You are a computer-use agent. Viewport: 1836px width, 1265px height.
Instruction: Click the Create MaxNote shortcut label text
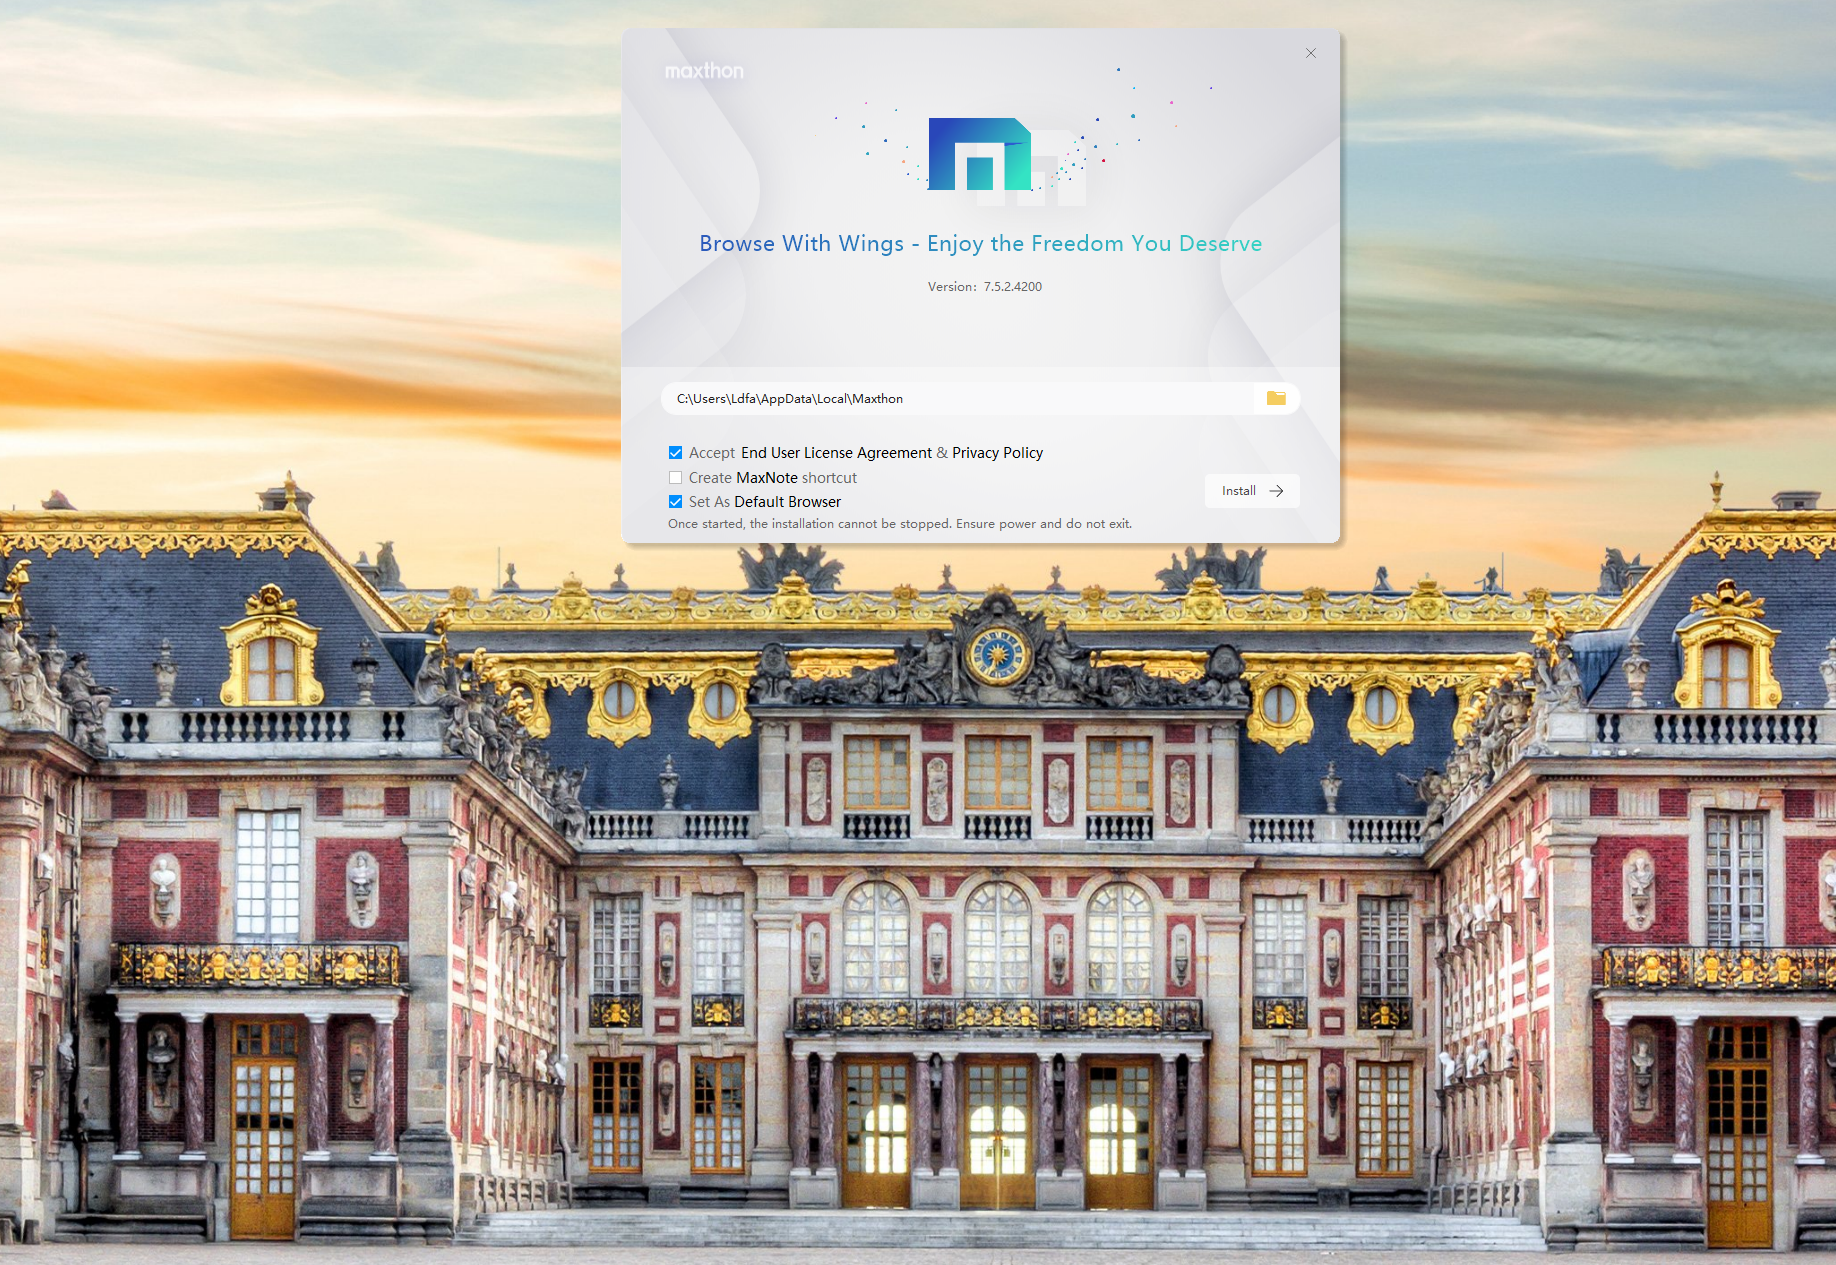(772, 478)
